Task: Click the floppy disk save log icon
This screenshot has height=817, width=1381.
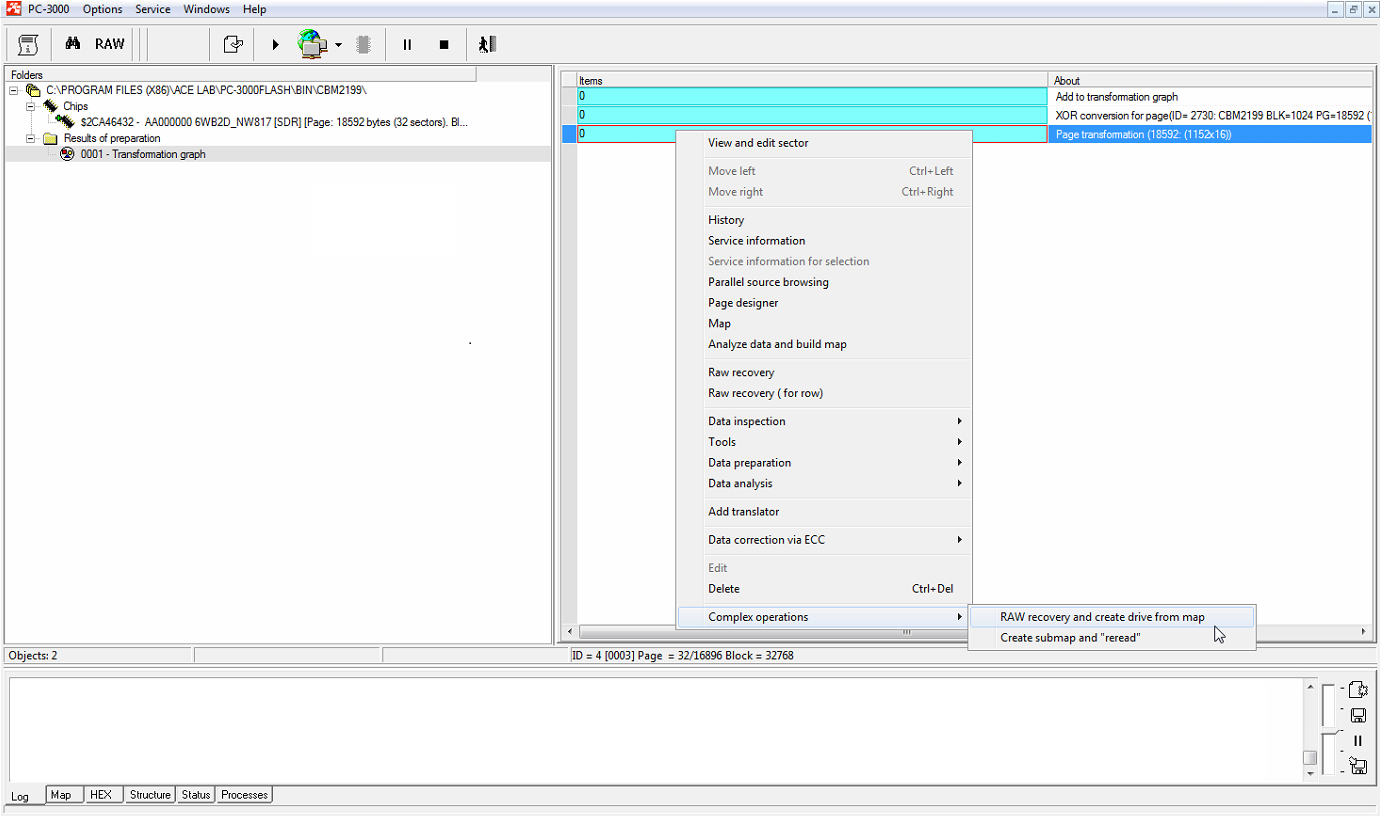Action: [1358, 715]
